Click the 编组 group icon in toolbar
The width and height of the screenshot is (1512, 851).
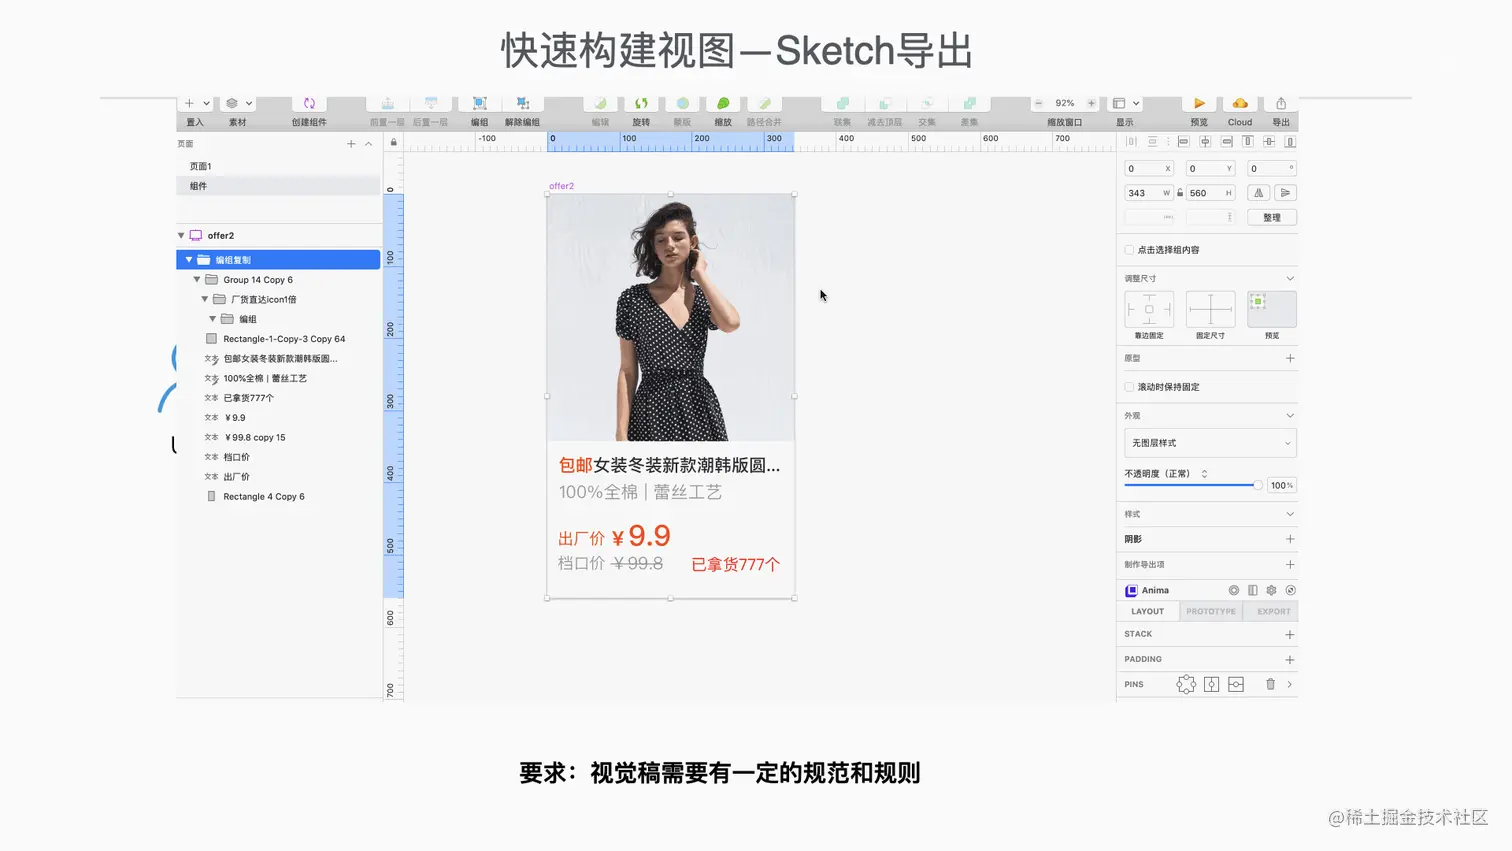[480, 104]
